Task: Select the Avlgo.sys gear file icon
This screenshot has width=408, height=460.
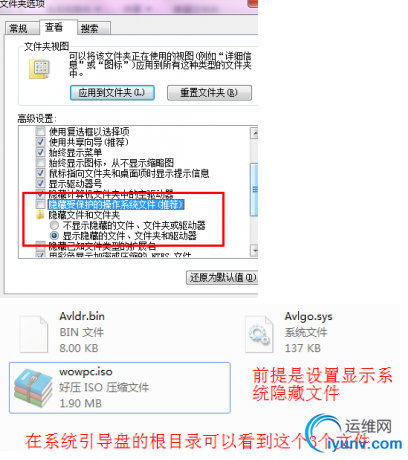Action: pos(259,334)
